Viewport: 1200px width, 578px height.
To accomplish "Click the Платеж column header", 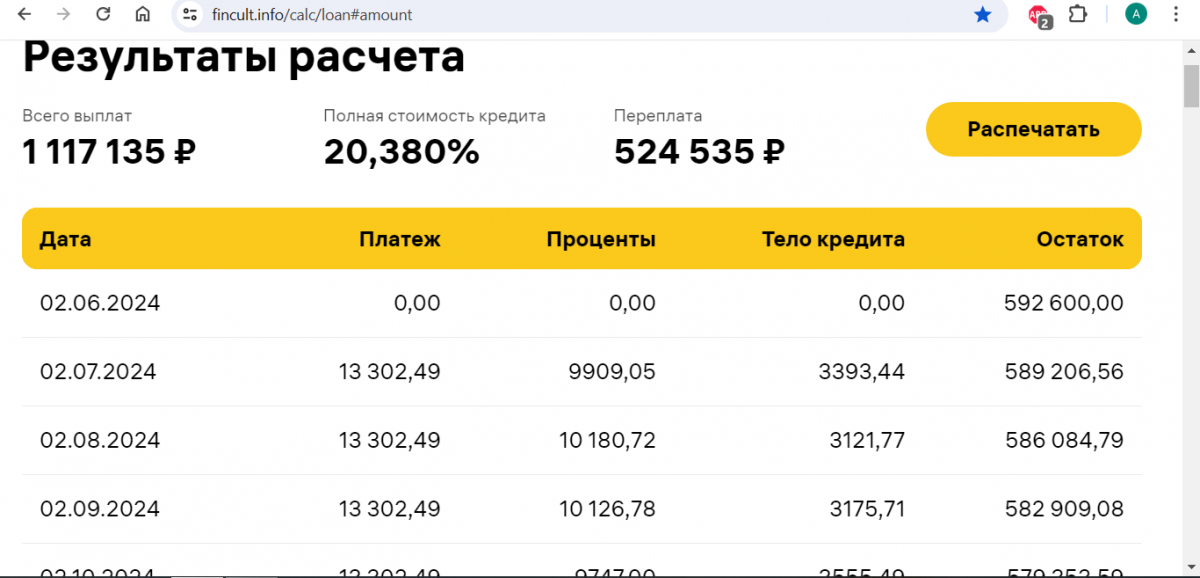I will 400,239.
